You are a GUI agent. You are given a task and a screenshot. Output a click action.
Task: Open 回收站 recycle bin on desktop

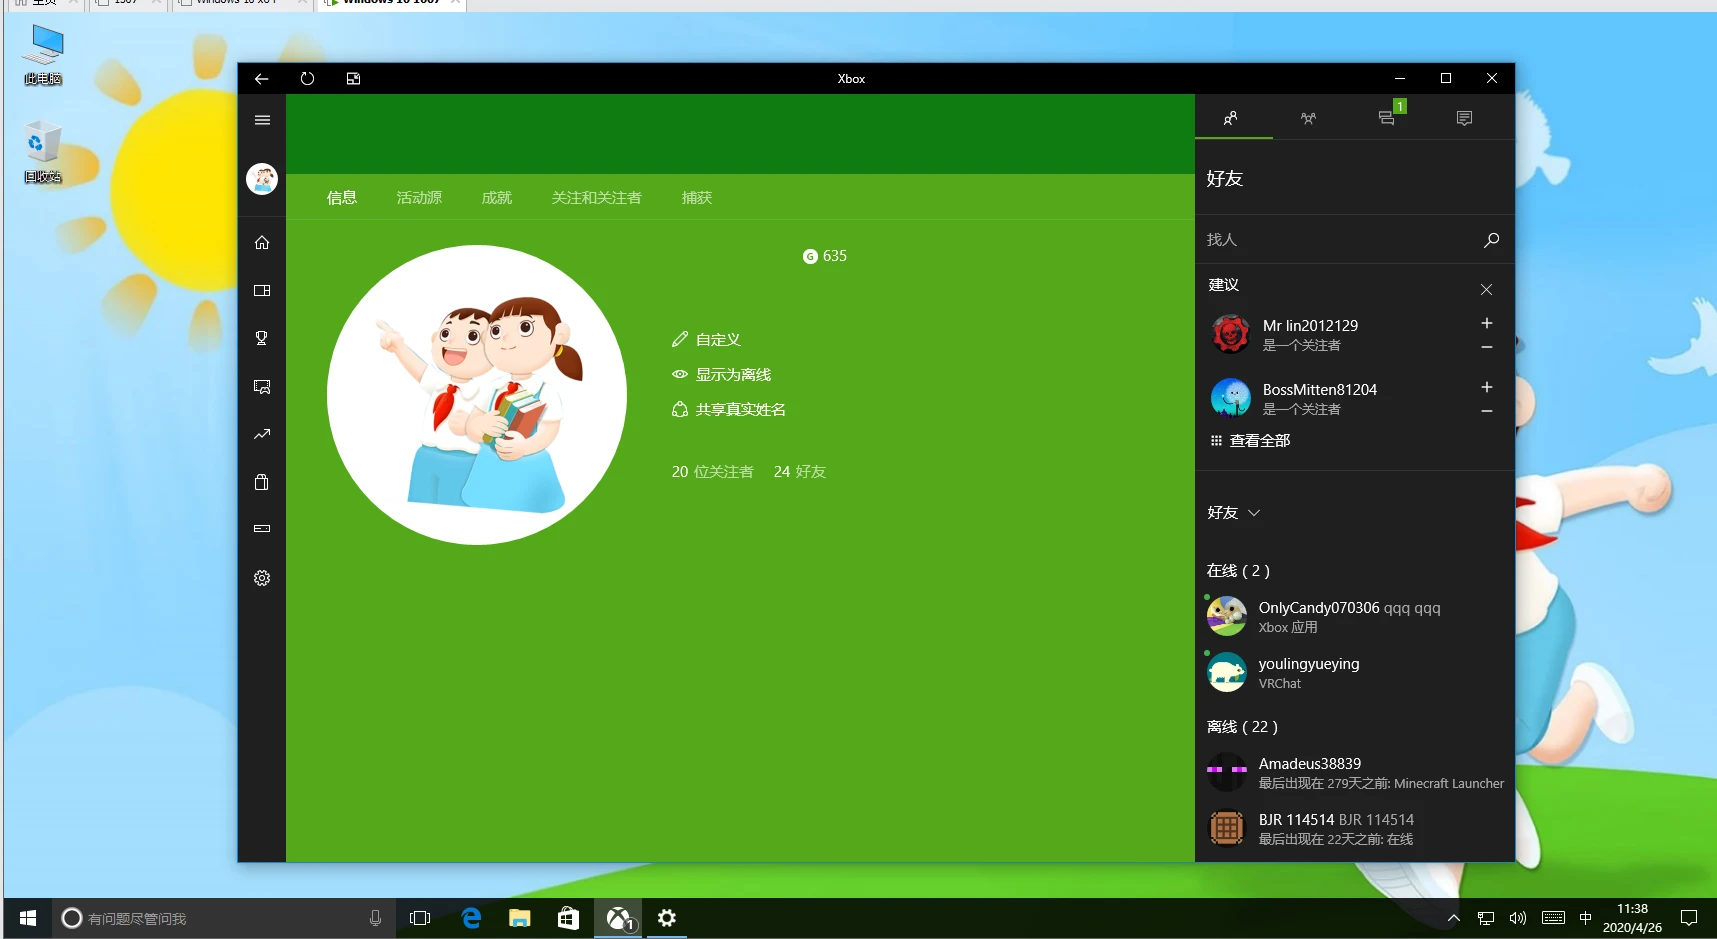[x=43, y=152]
